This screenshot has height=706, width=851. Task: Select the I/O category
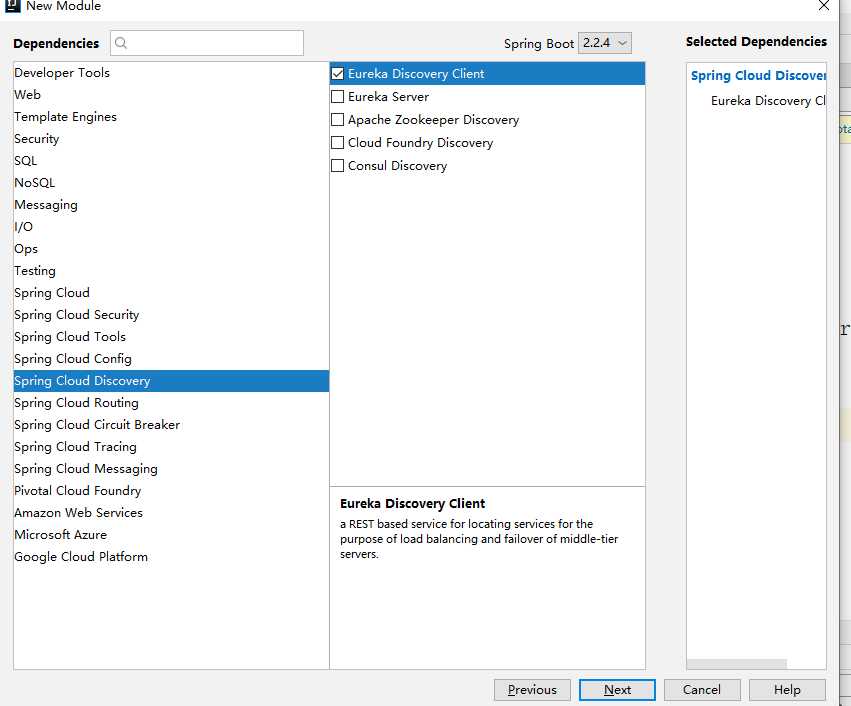tap(171, 227)
